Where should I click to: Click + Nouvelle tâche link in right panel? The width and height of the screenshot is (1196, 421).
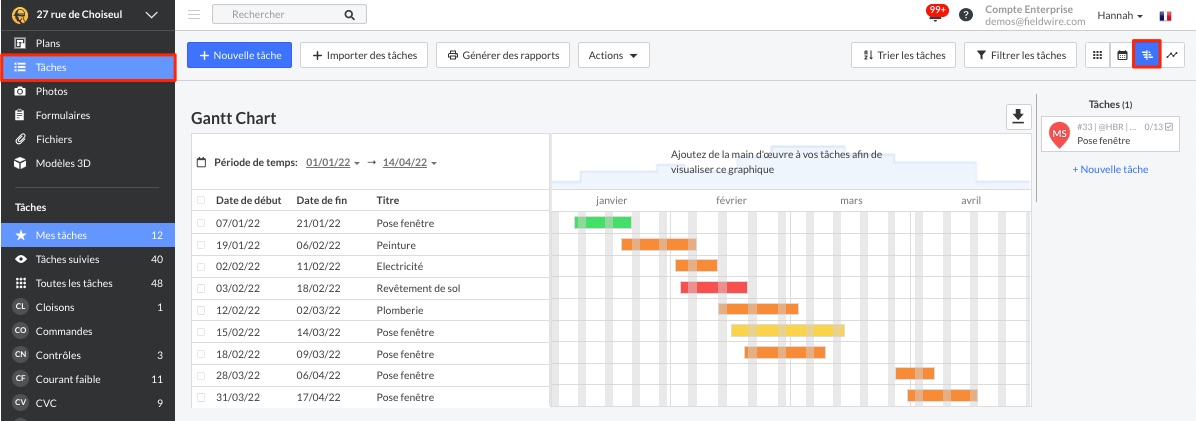[x=1110, y=169]
